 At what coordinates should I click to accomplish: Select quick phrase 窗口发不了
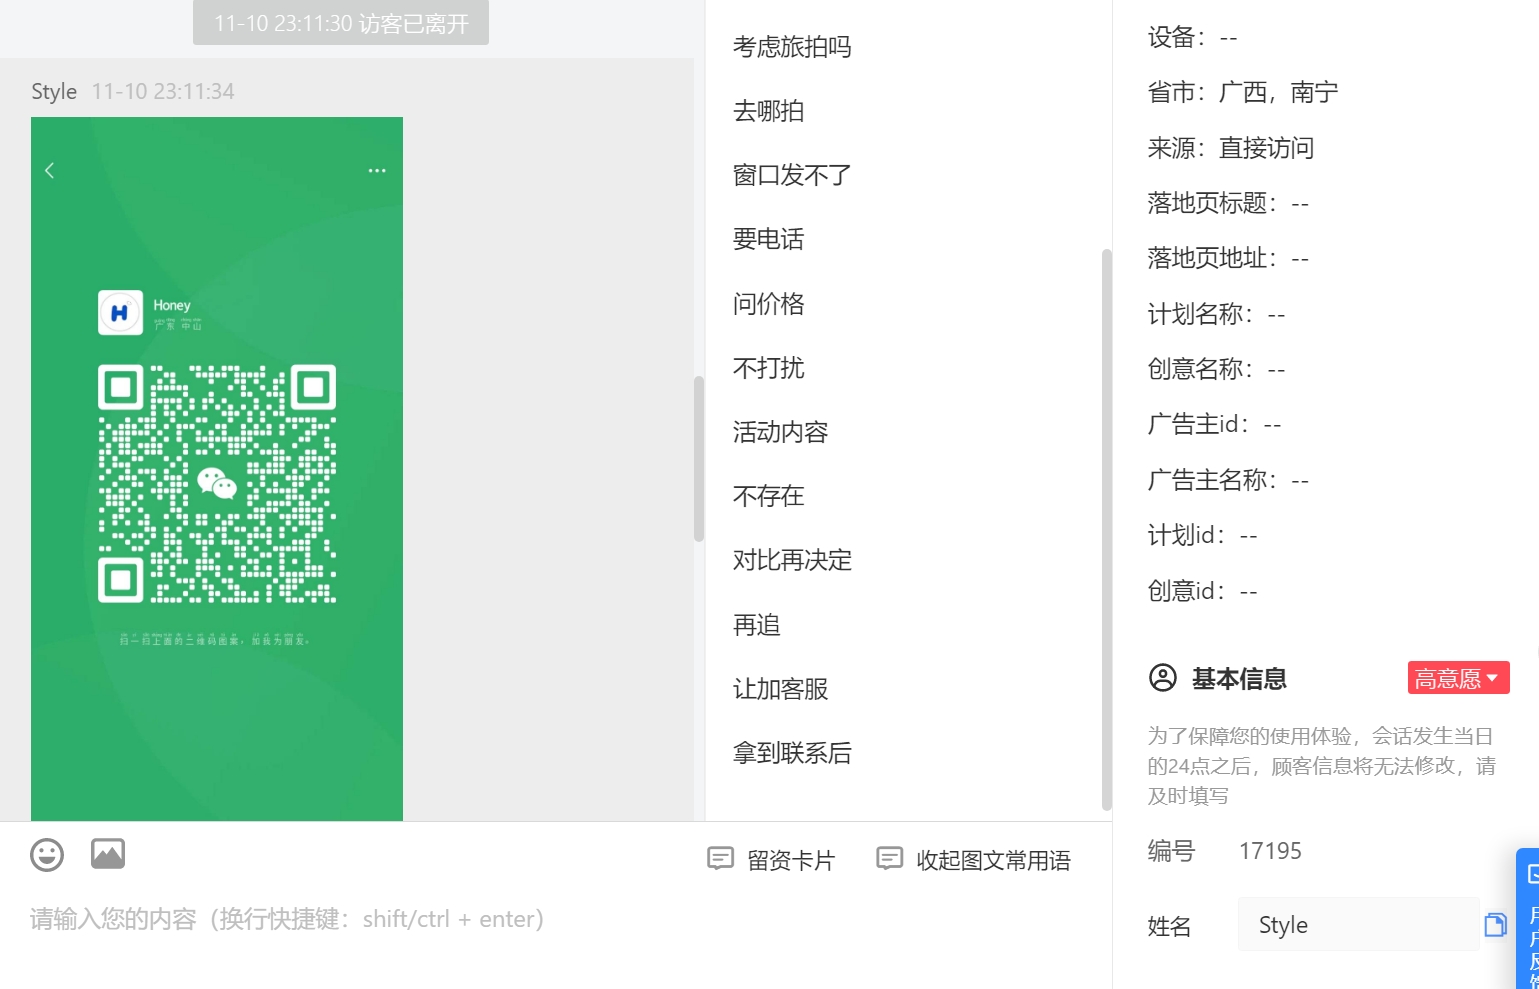792,175
